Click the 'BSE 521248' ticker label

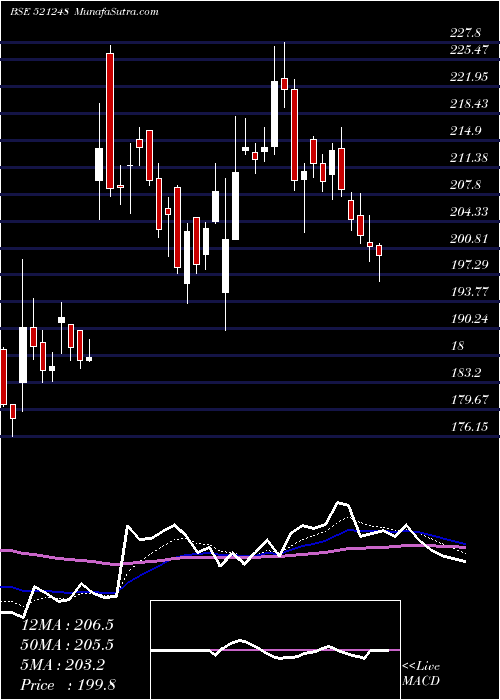(x=39, y=12)
